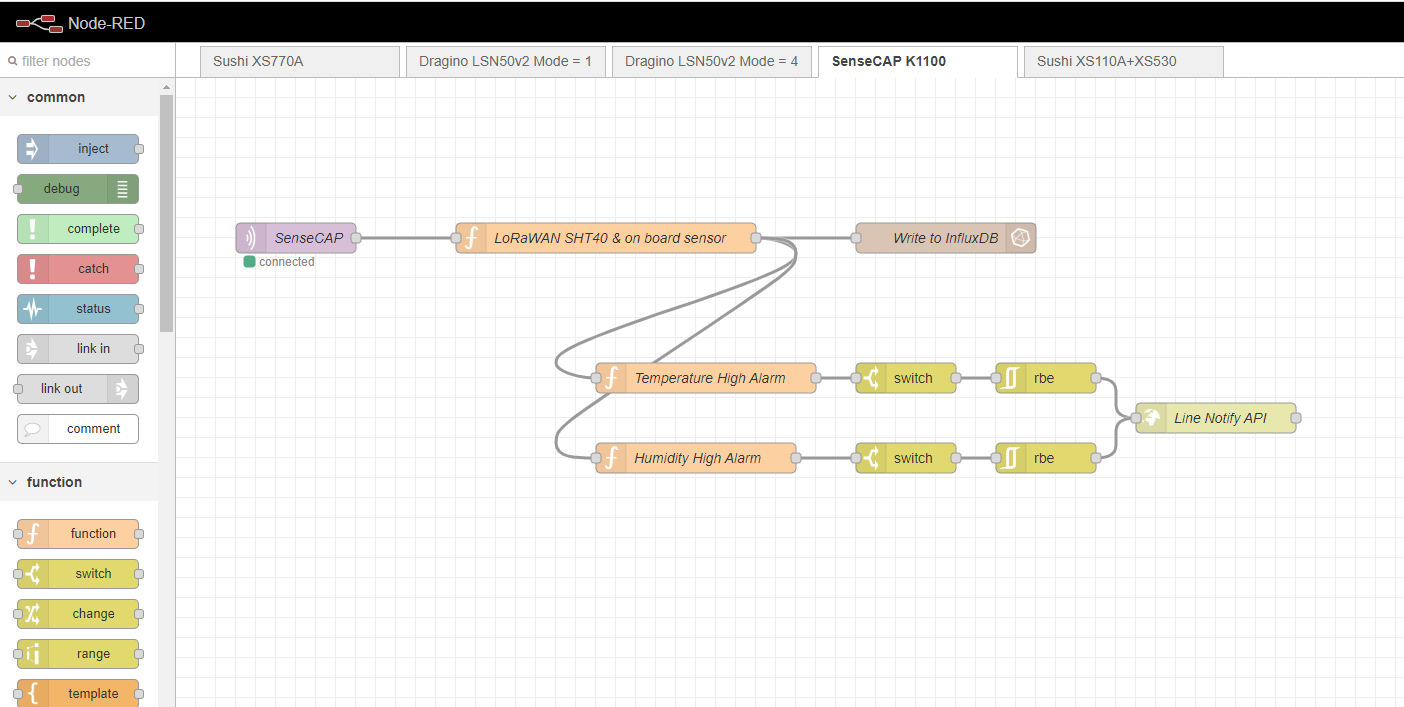Image resolution: width=1404 pixels, height=707 pixels.
Task: Click the function palette node f icon
Action: tap(32, 534)
